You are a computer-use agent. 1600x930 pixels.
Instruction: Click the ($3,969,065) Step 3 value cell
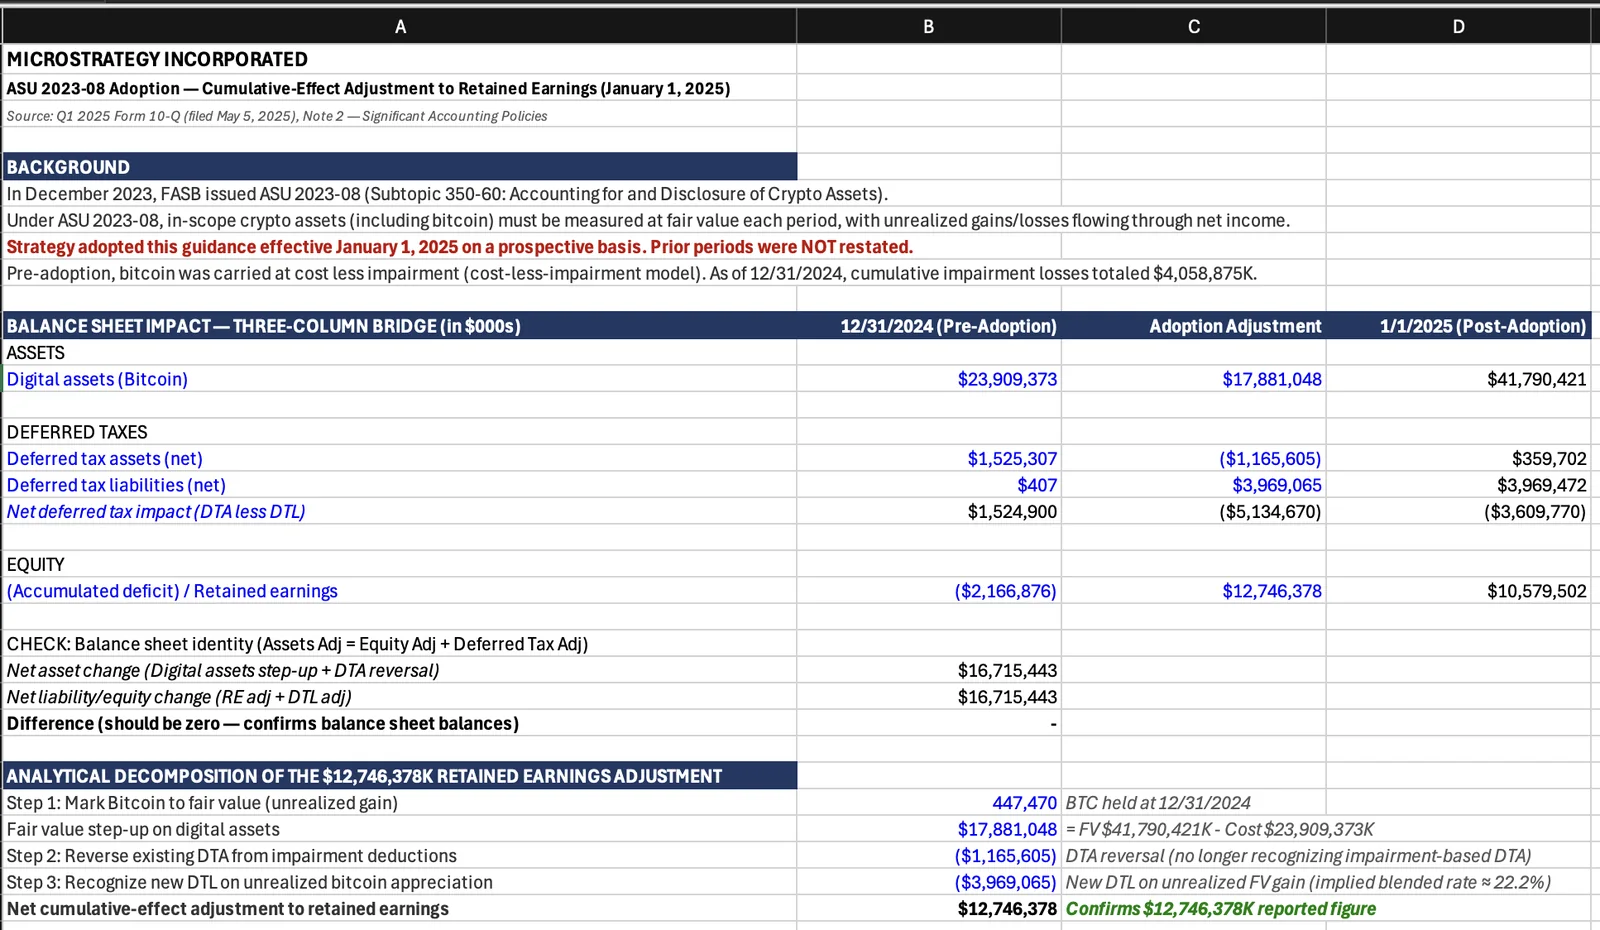click(x=929, y=882)
